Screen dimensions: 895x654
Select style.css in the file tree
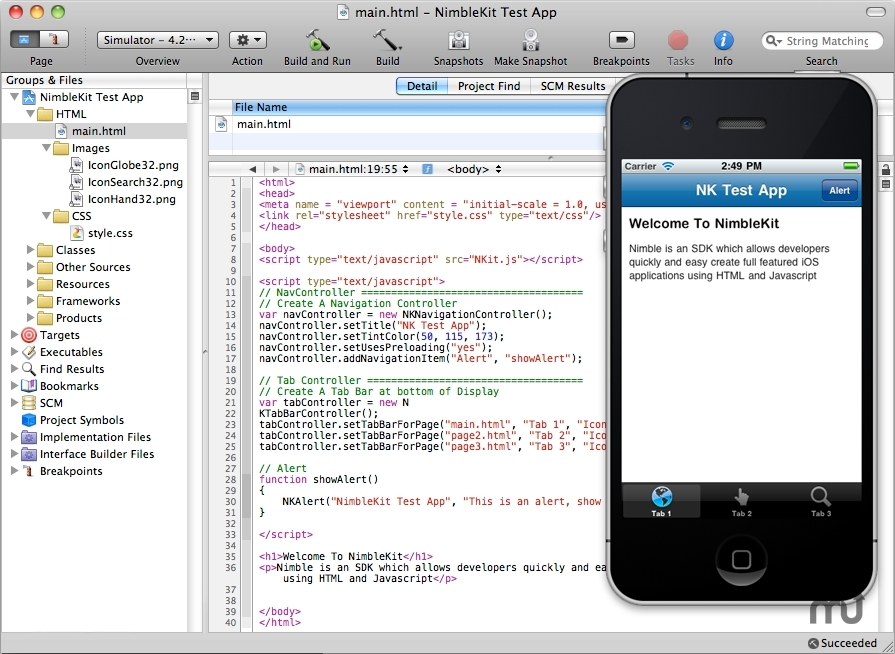pyautogui.click(x=110, y=233)
